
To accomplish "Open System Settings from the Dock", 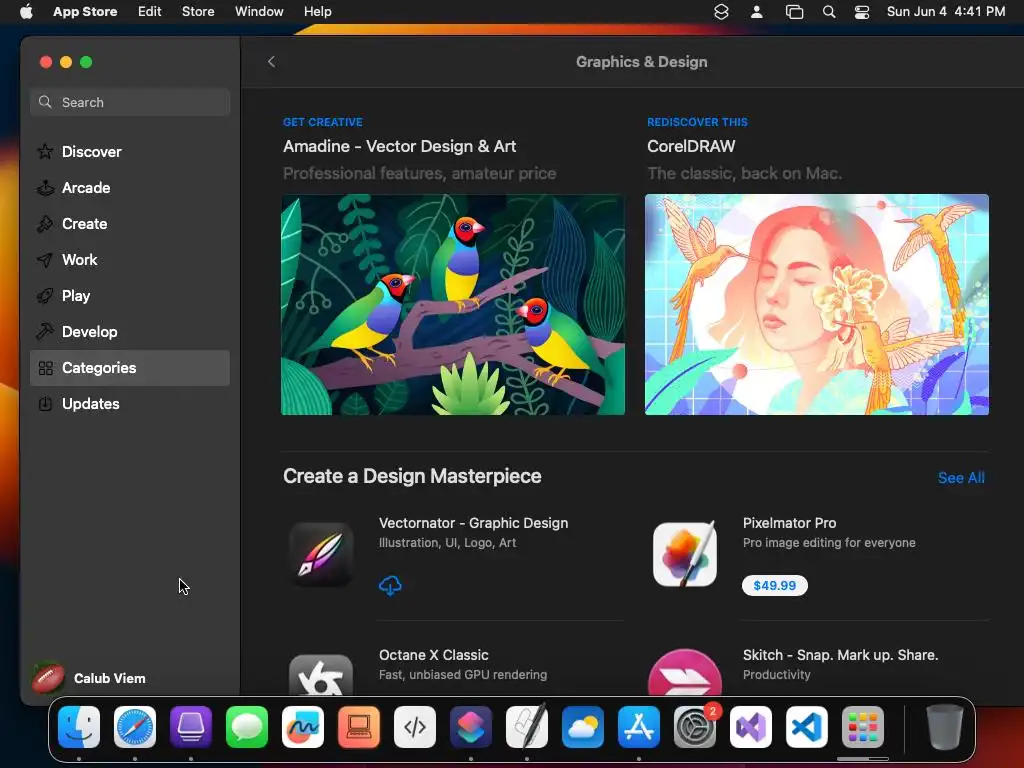I will (x=695, y=727).
